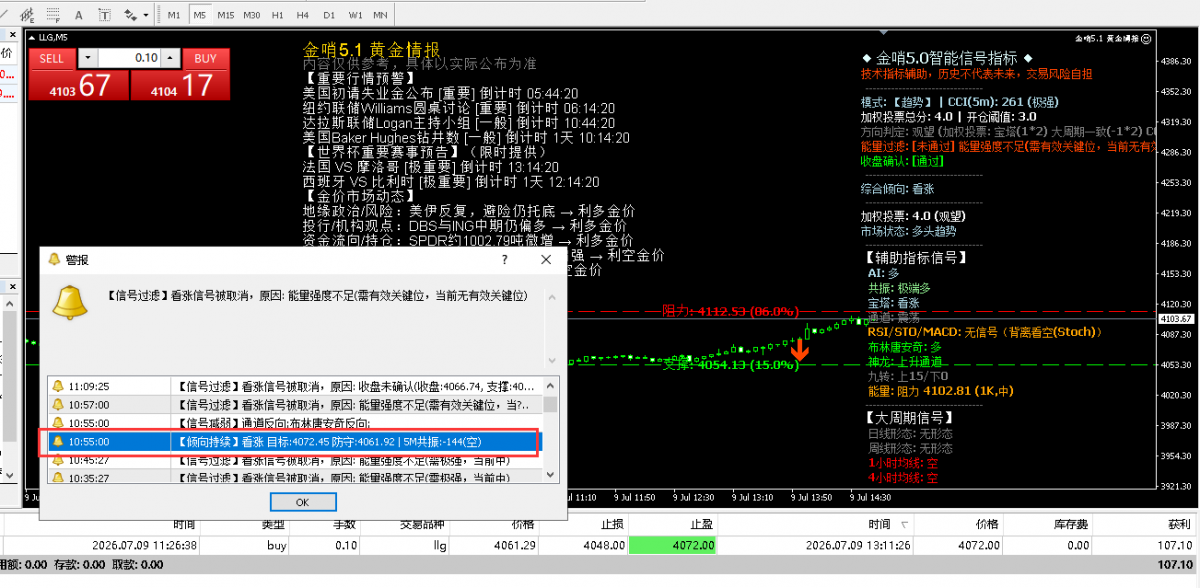Switch chart to W1 timeframe
1200x588 pixels.
355,15
